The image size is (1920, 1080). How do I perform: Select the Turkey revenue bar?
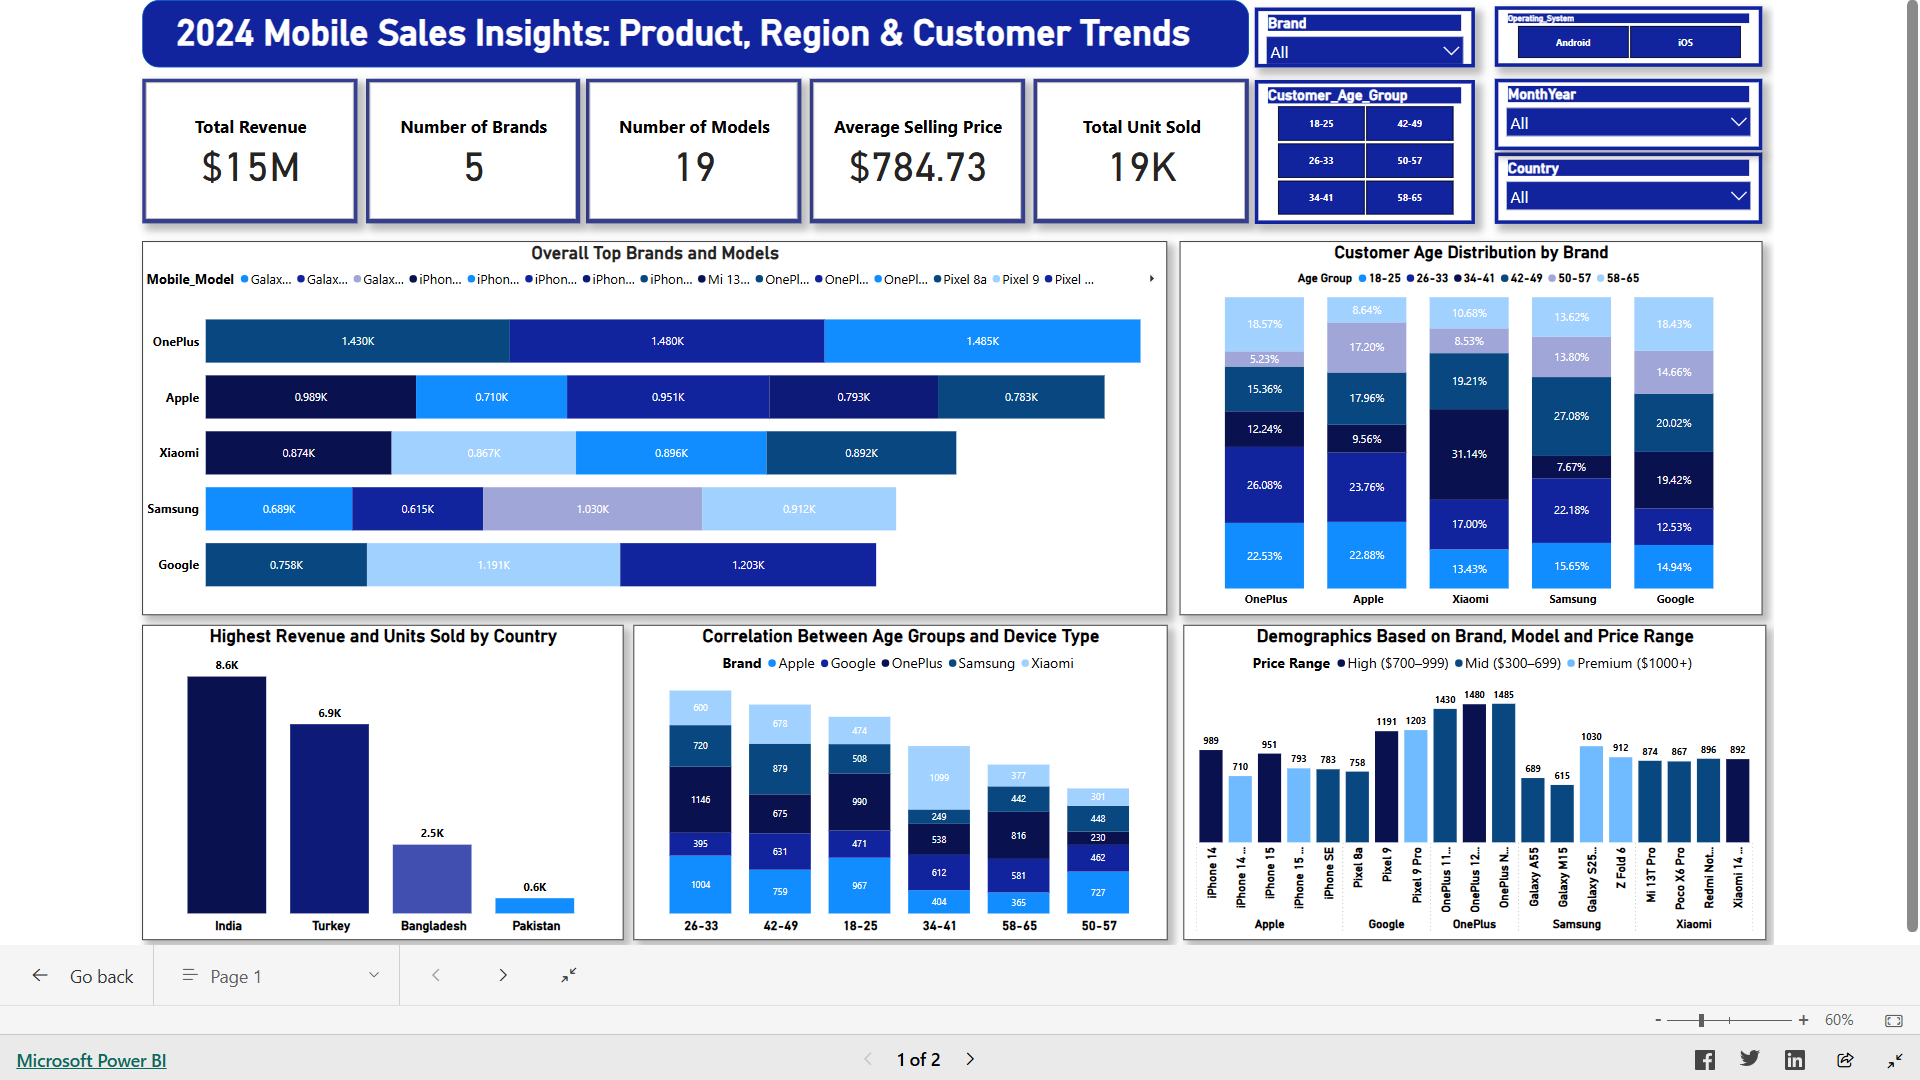[x=329, y=818]
